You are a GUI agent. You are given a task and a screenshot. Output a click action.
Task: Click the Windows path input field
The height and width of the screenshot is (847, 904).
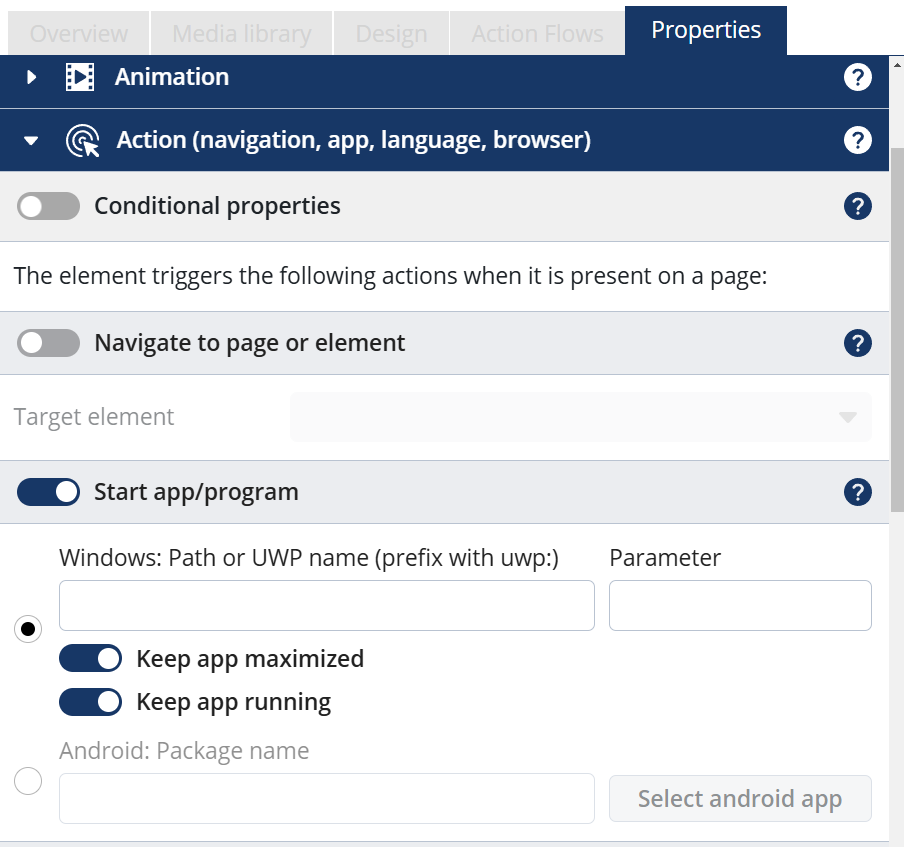327,605
